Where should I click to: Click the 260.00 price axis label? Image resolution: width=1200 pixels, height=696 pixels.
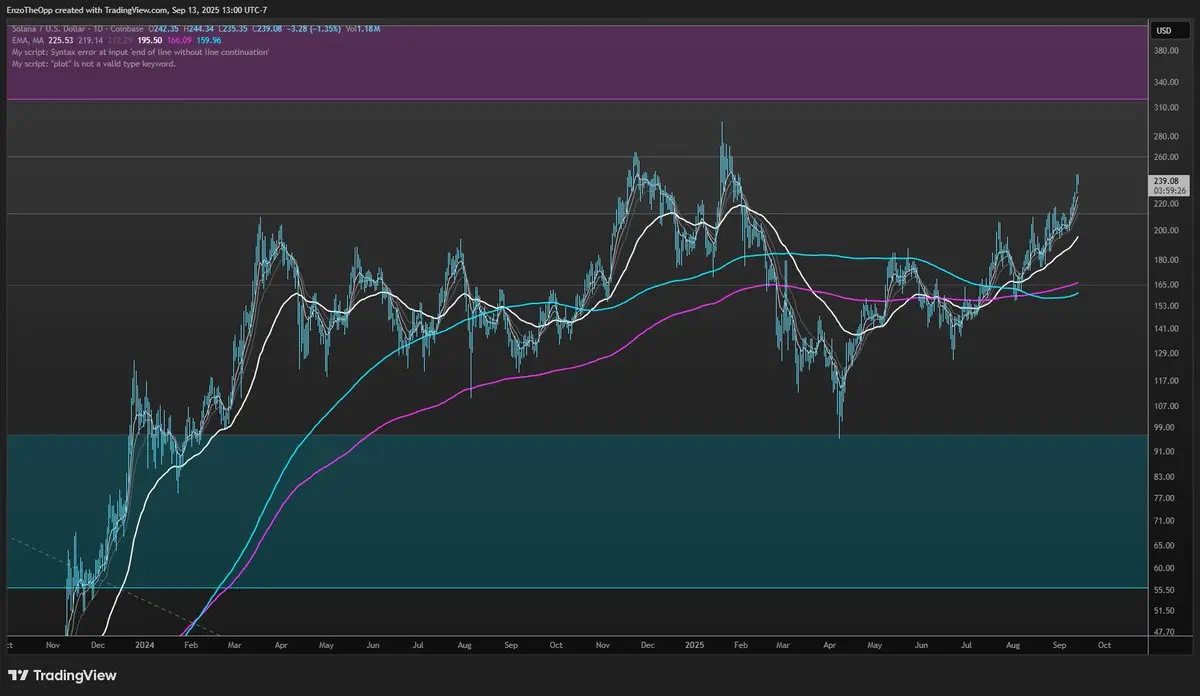pos(1166,157)
